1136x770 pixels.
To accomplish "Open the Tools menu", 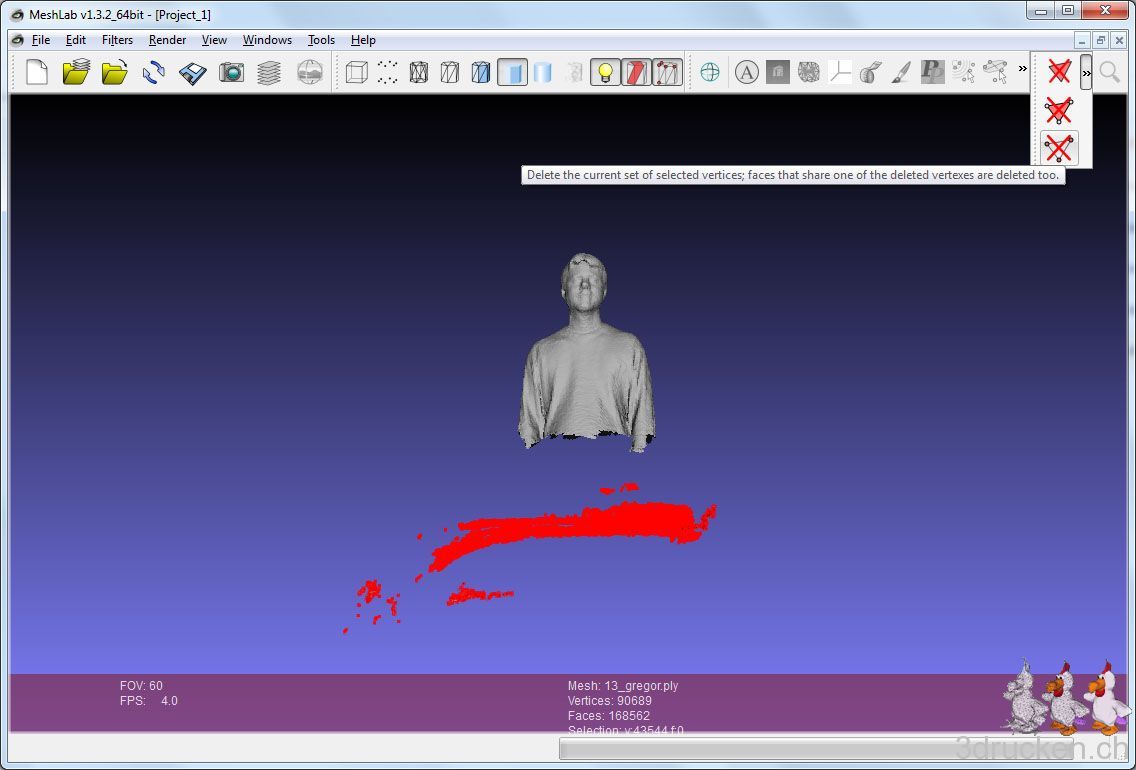I will click(x=321, y=40).
